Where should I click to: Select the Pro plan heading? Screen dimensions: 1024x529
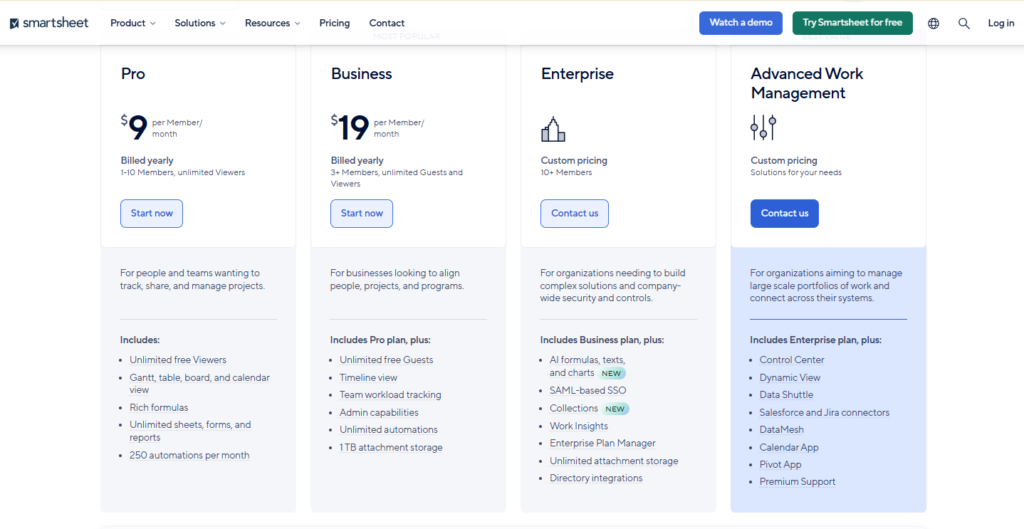133,74
